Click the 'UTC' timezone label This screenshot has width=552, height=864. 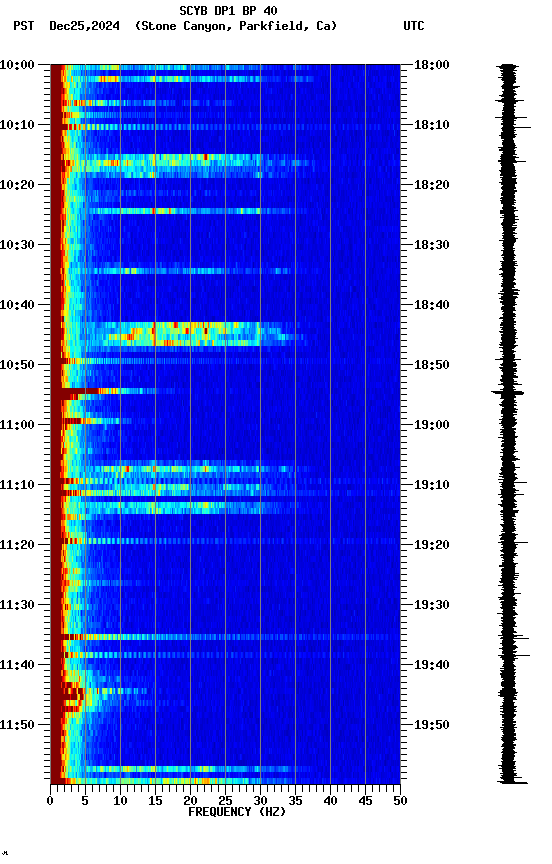pos(414,26)
